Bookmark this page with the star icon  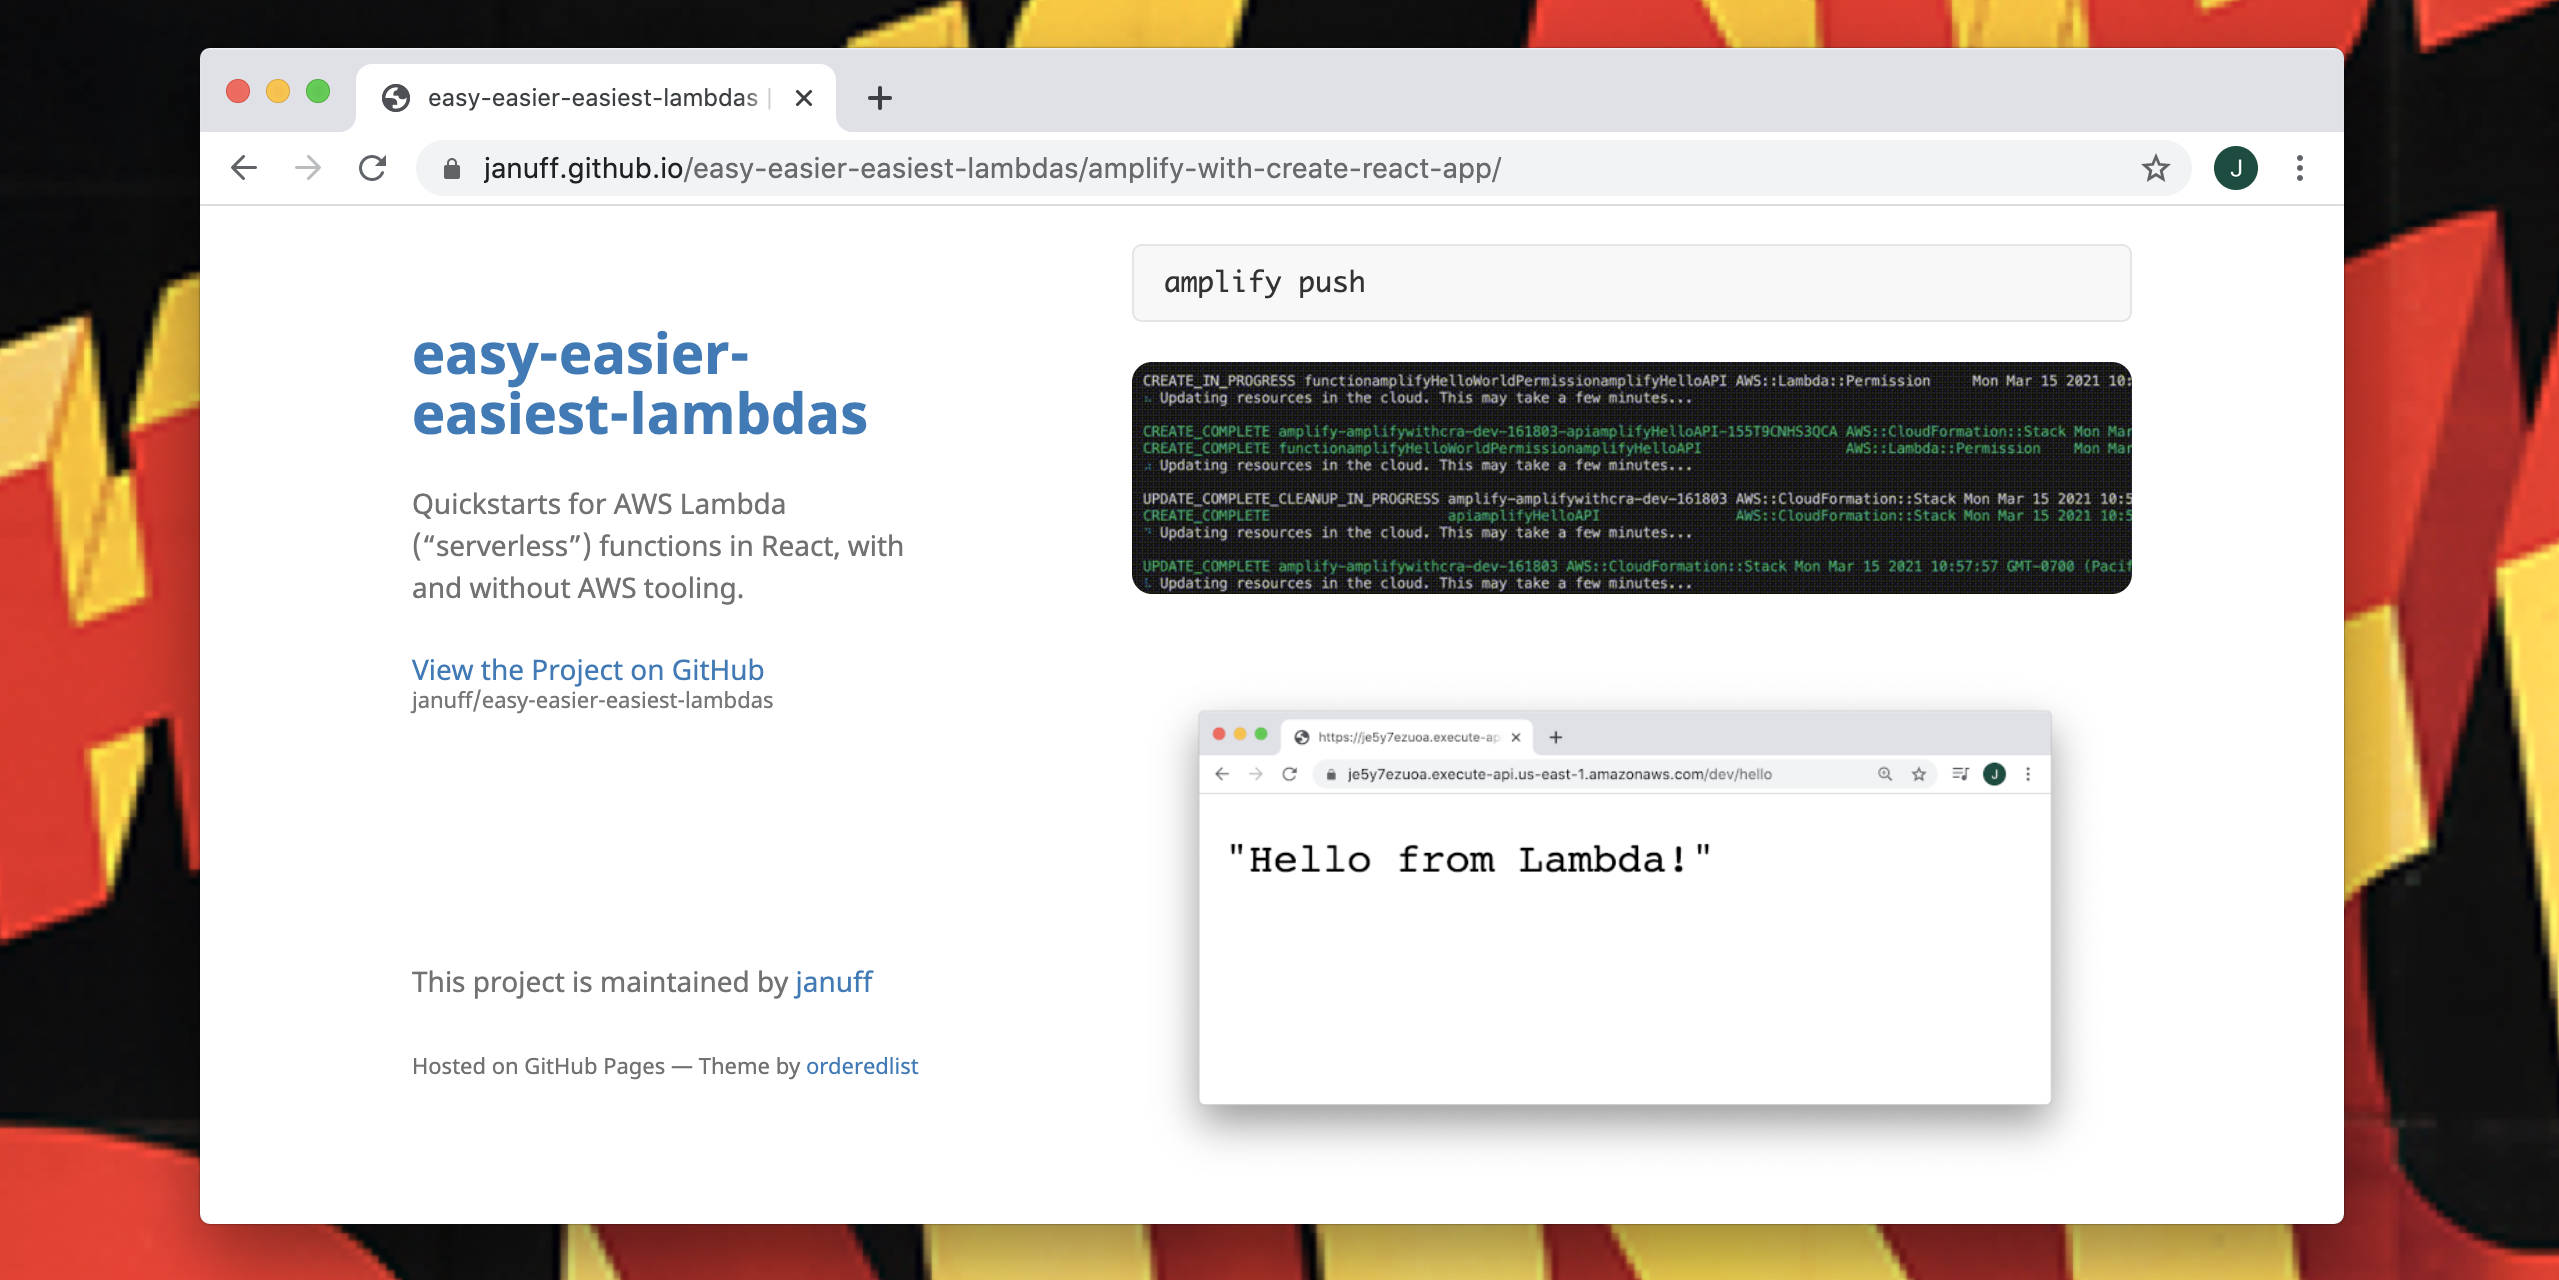[2155, 168]
